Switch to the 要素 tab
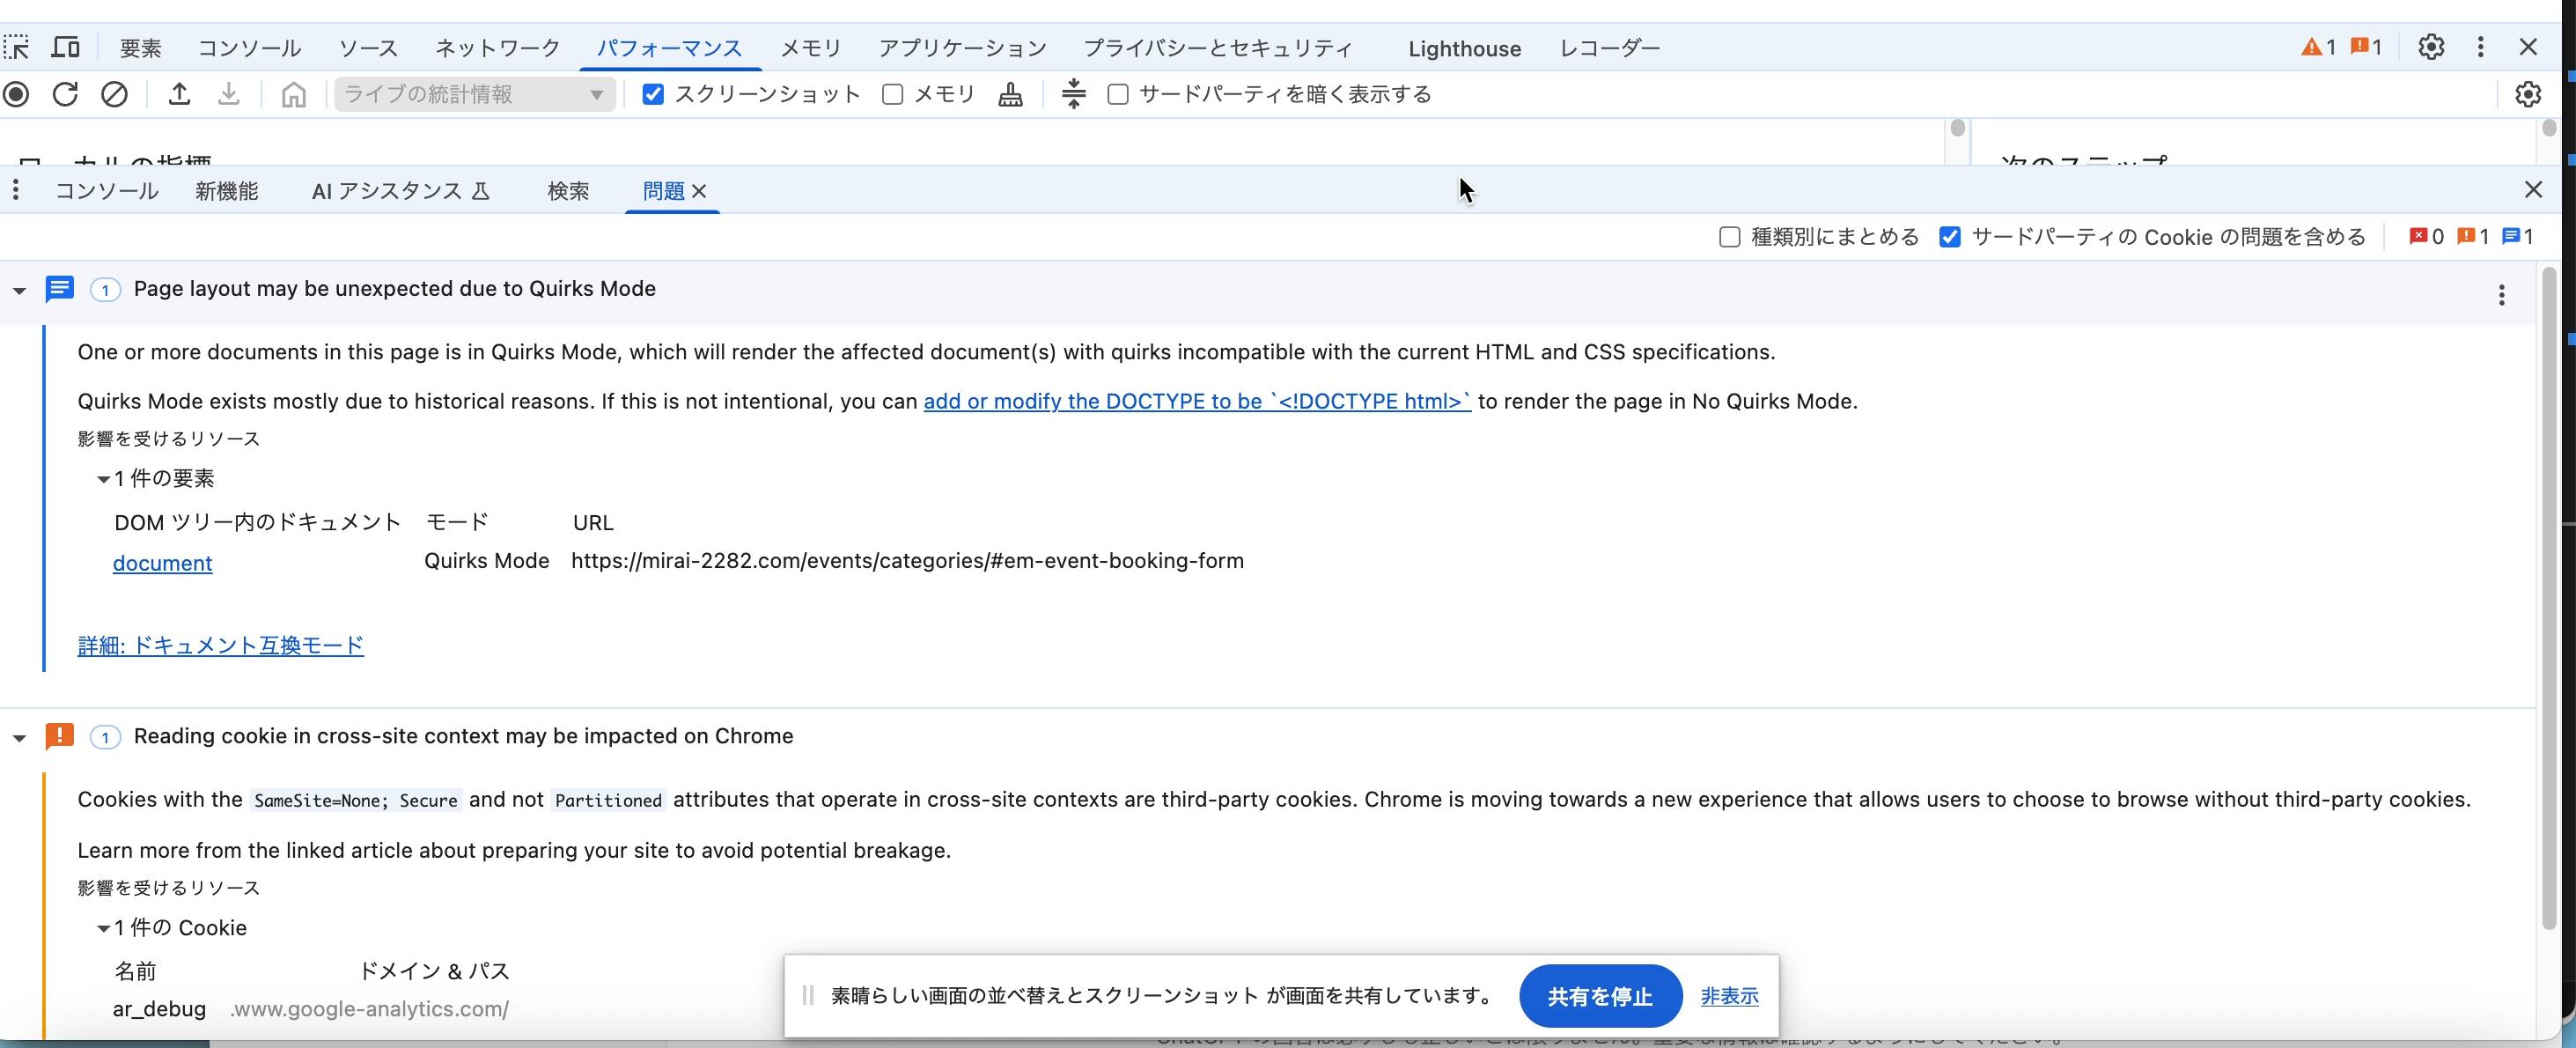This screenshot has height=1048, width=2576. coord(140,48)
